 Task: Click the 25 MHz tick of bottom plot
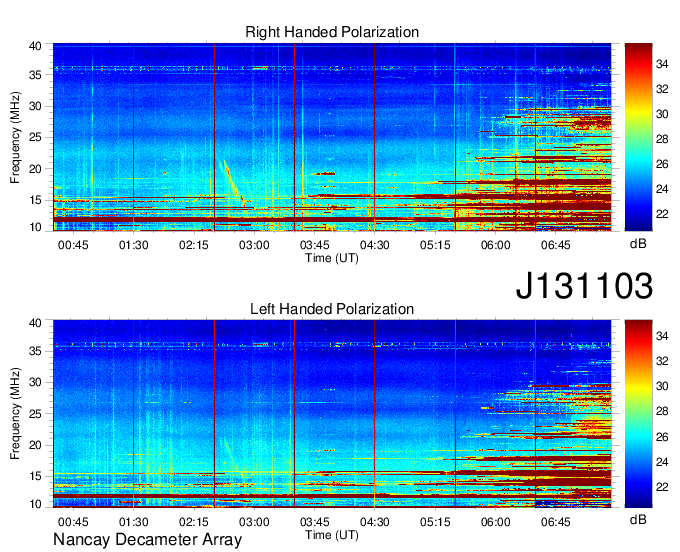pos(35,414)
